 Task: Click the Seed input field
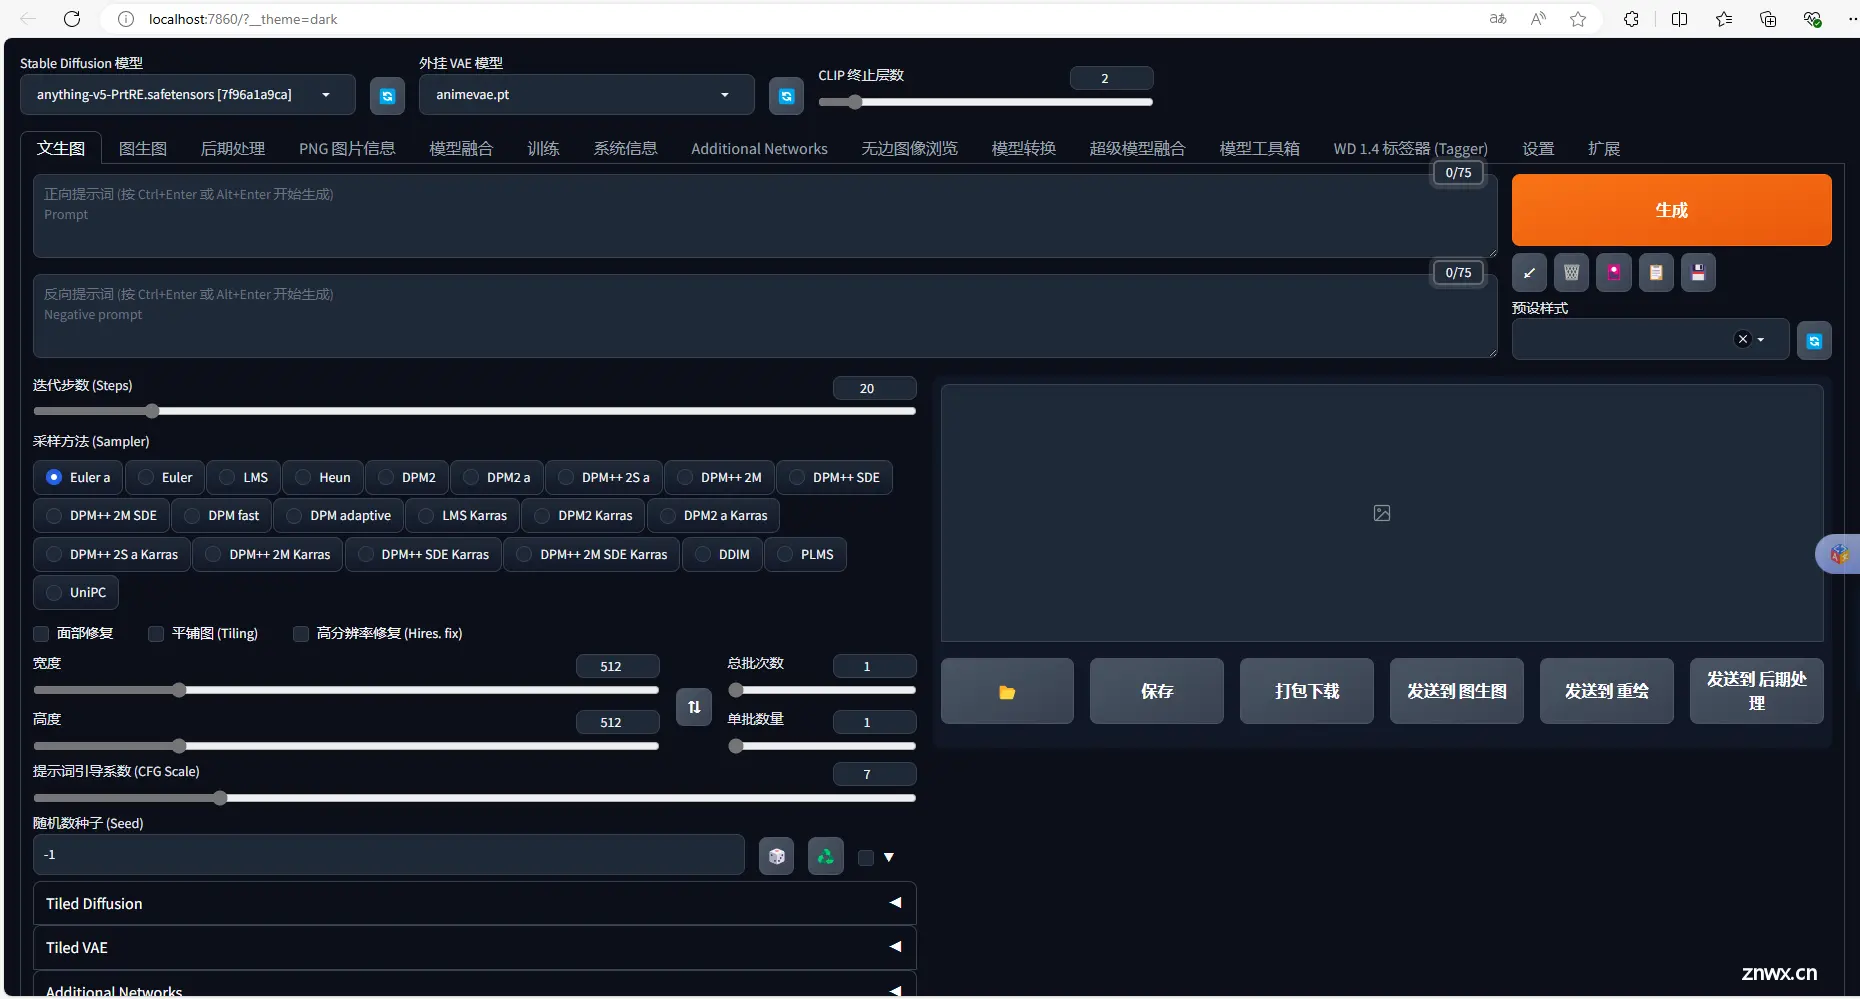(x=389, y=855)
